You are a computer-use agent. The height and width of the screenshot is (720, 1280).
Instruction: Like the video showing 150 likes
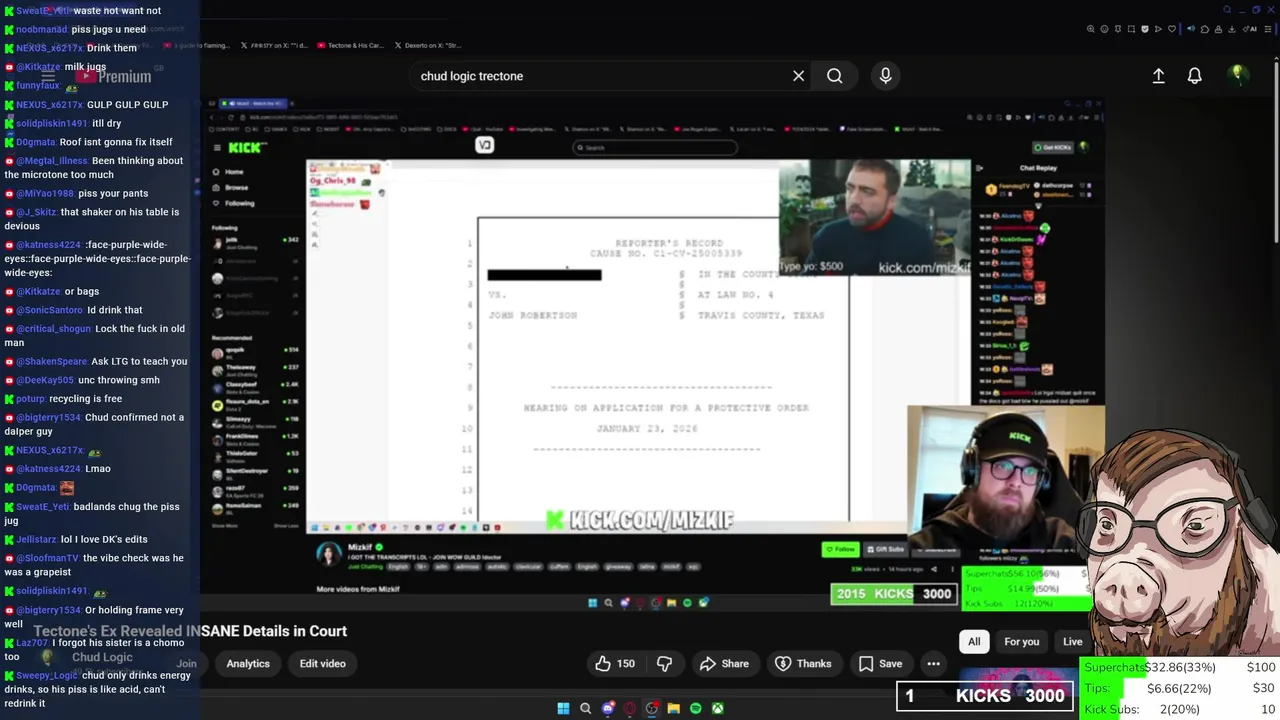click(615, 663)
